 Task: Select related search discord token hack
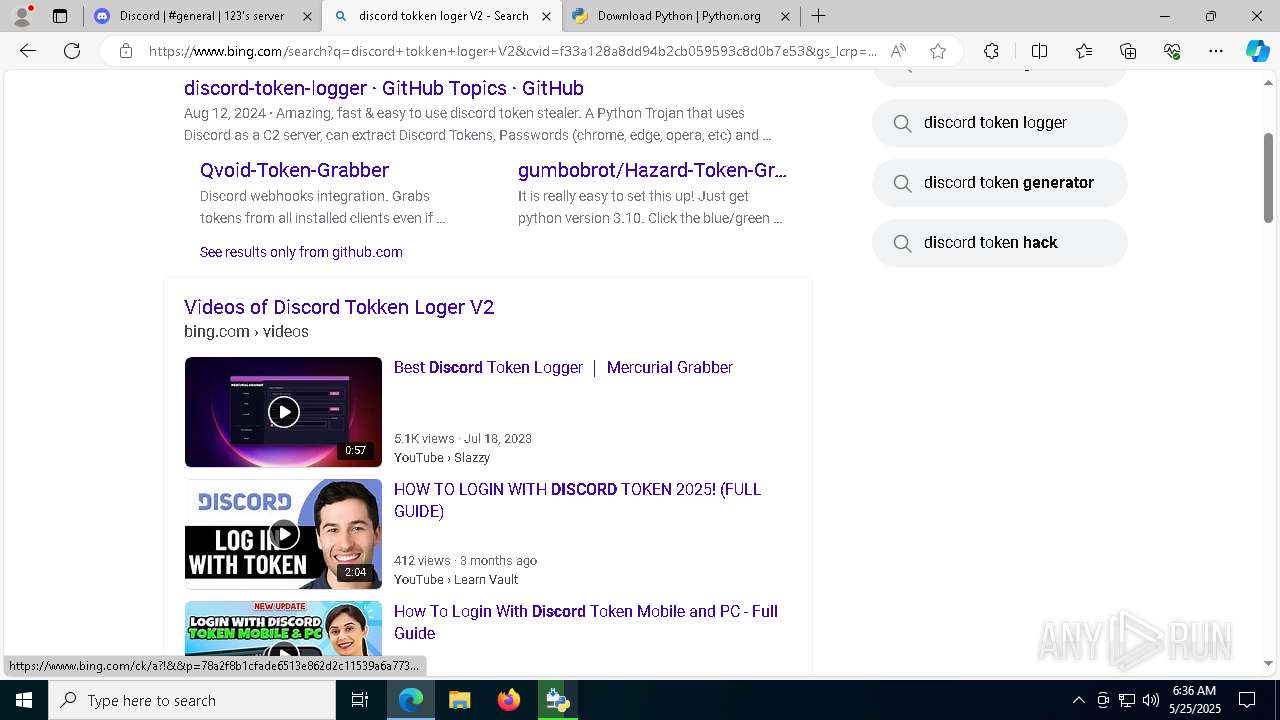point(1000,243)
